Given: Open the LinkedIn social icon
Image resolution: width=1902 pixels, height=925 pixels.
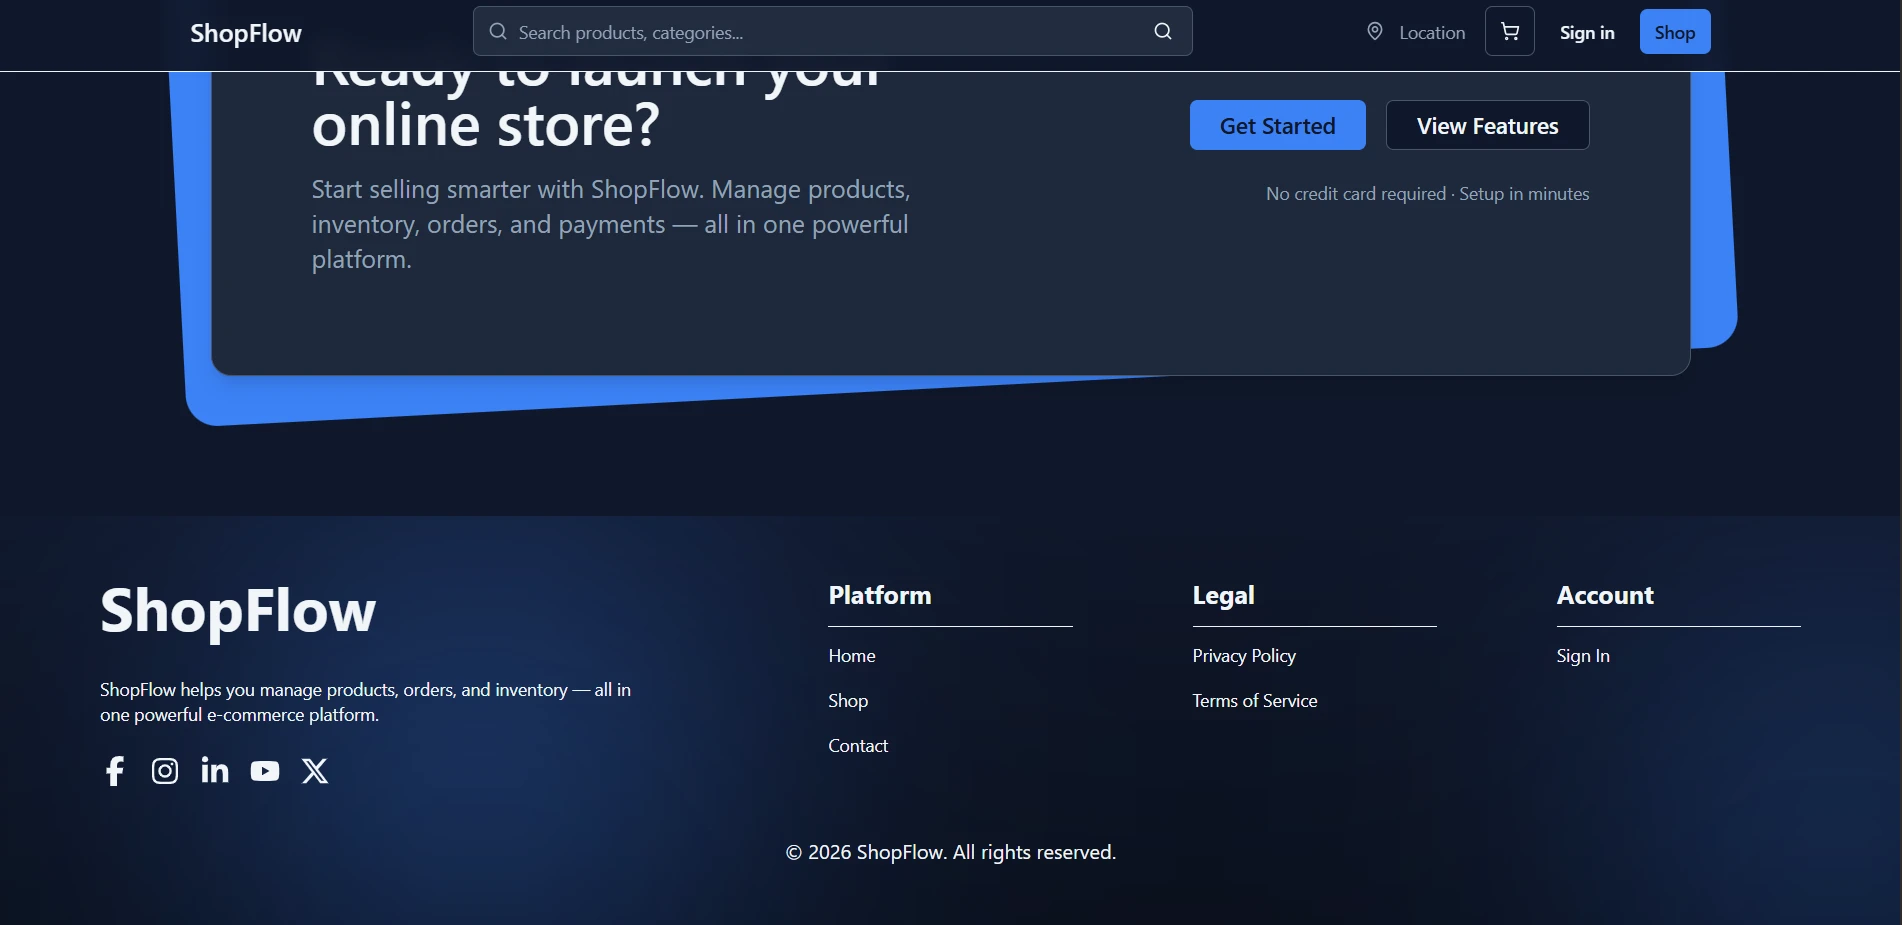Looking at the screenshot, I should 215,770.
